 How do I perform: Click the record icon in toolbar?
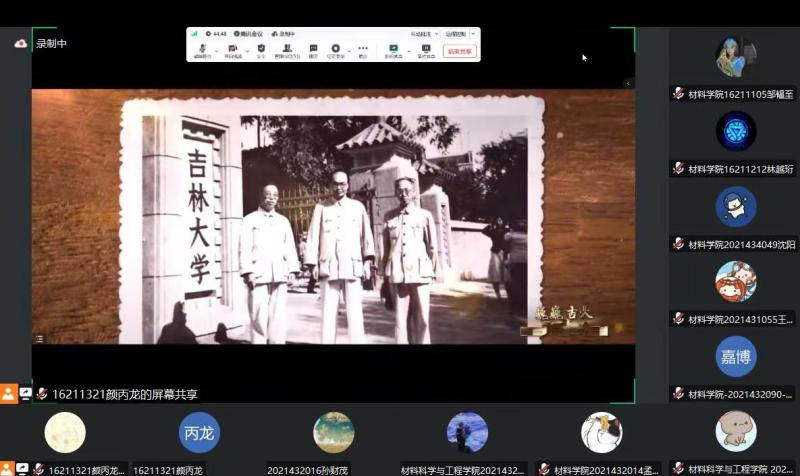coord(336,49)
